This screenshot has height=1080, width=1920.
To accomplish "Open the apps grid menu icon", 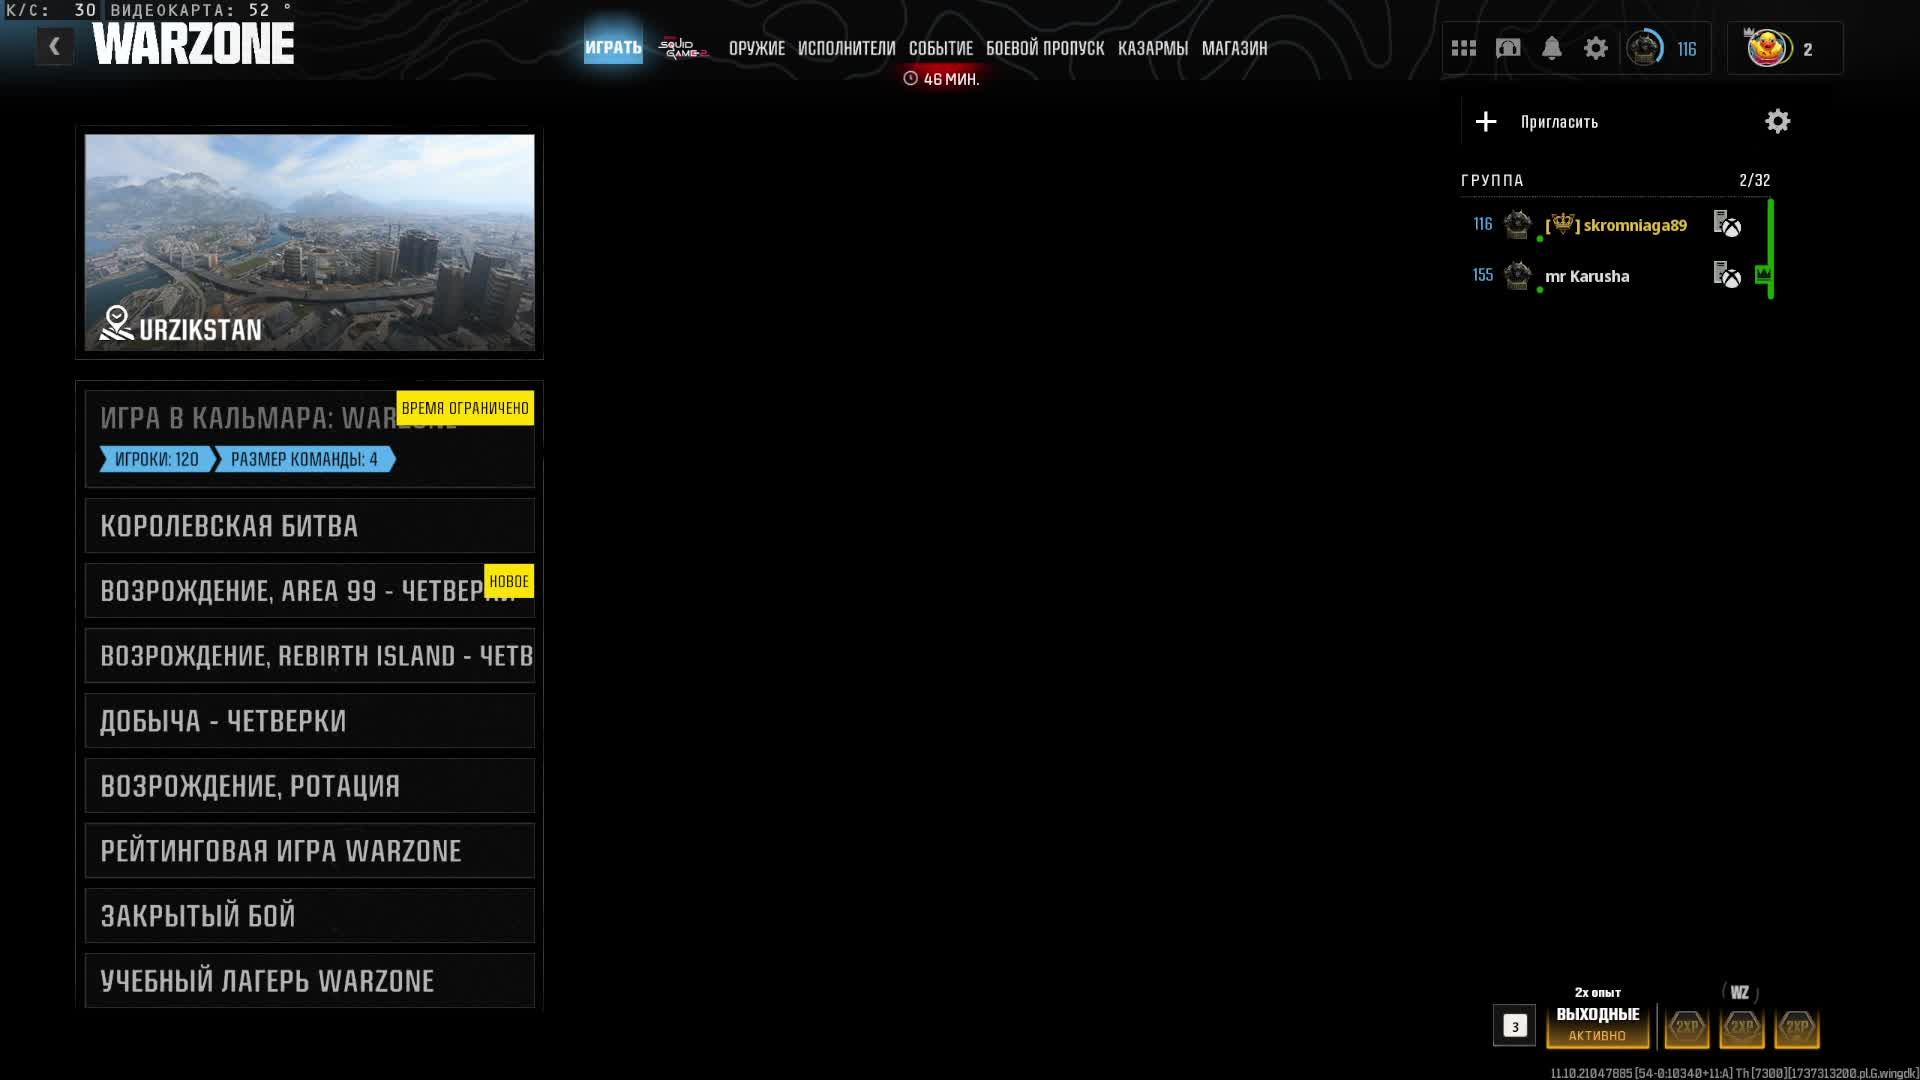I will pyautogui.click(x=1464, y=48).
